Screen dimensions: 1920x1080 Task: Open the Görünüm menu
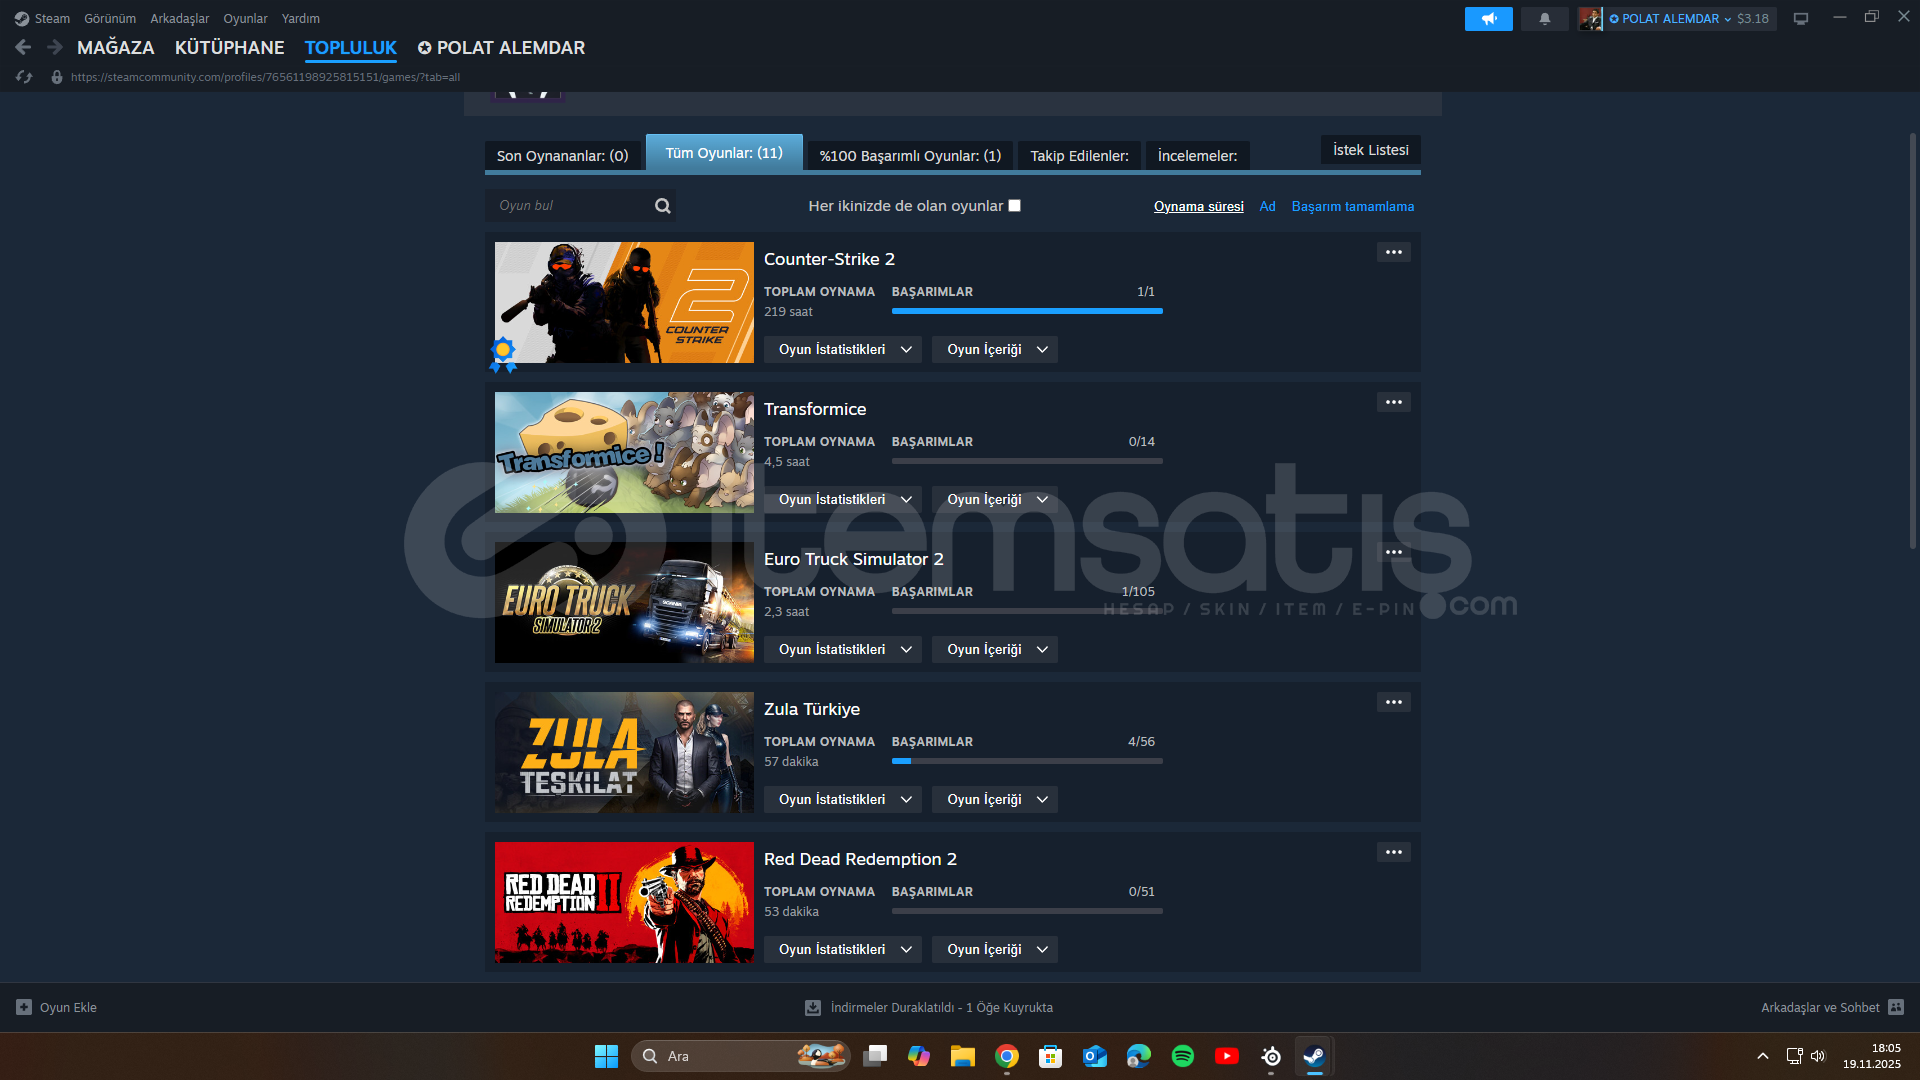(x=110, y=19)
